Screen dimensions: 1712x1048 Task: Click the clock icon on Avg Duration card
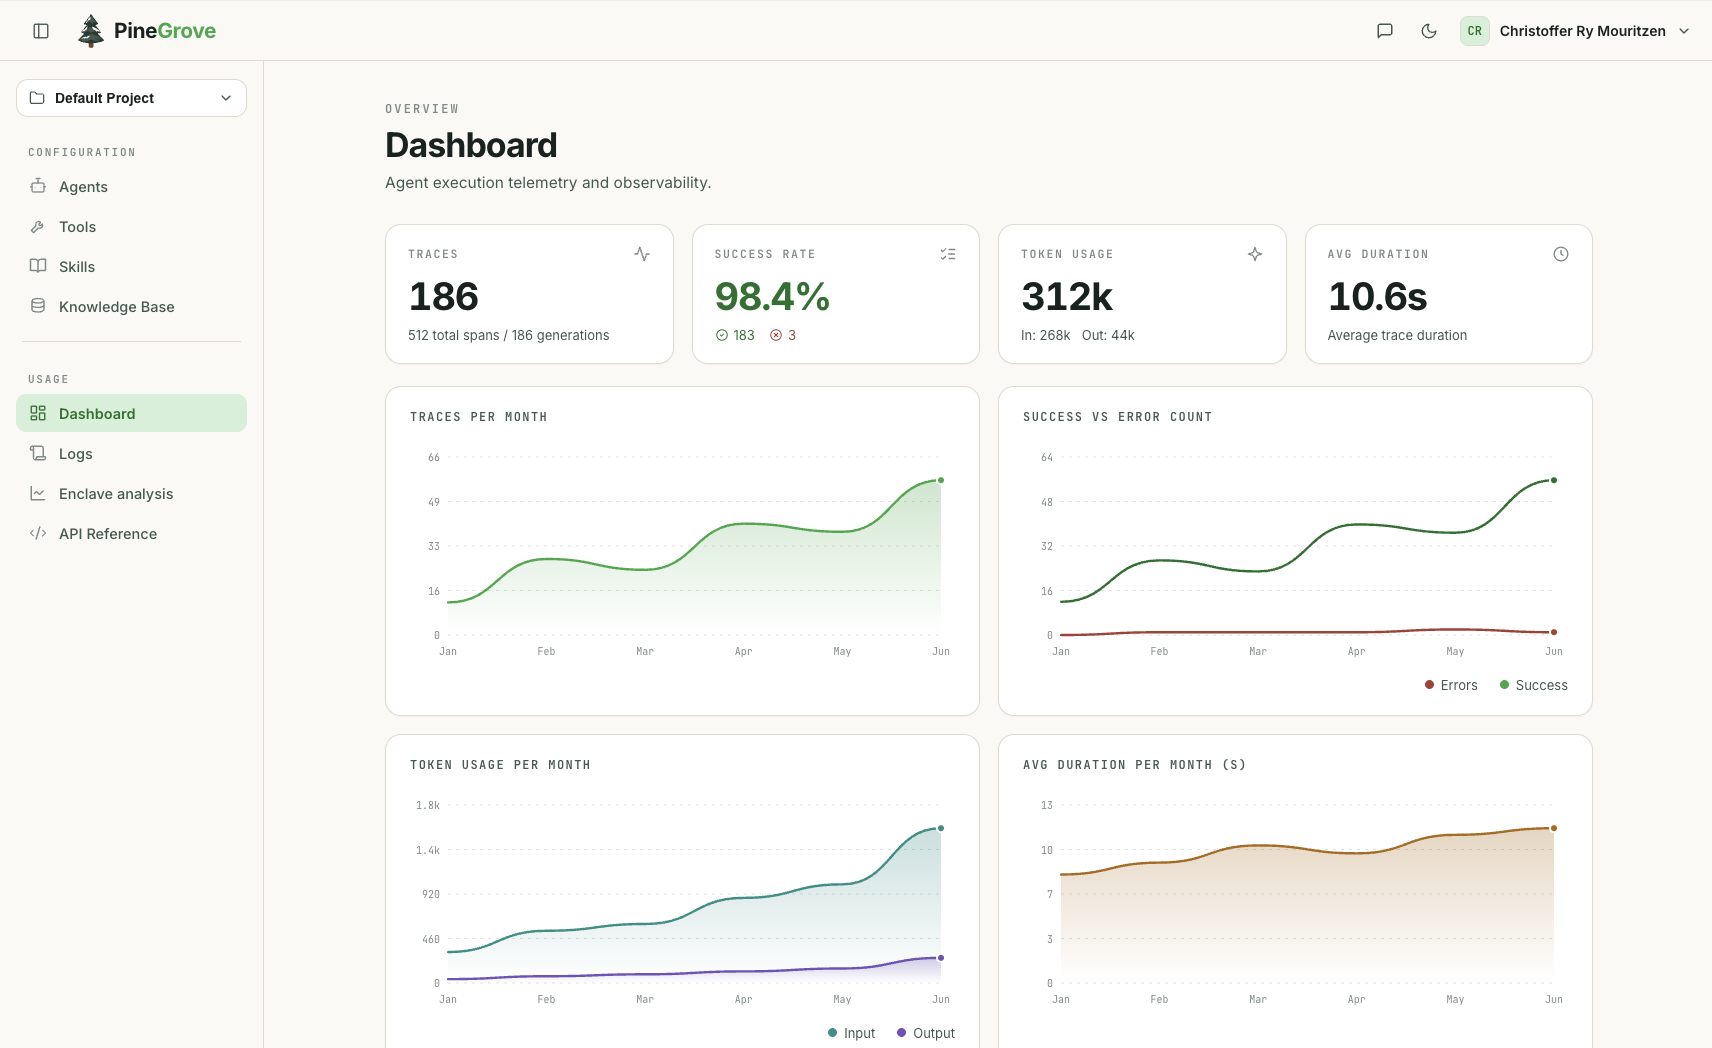[x=1561, y=254]
